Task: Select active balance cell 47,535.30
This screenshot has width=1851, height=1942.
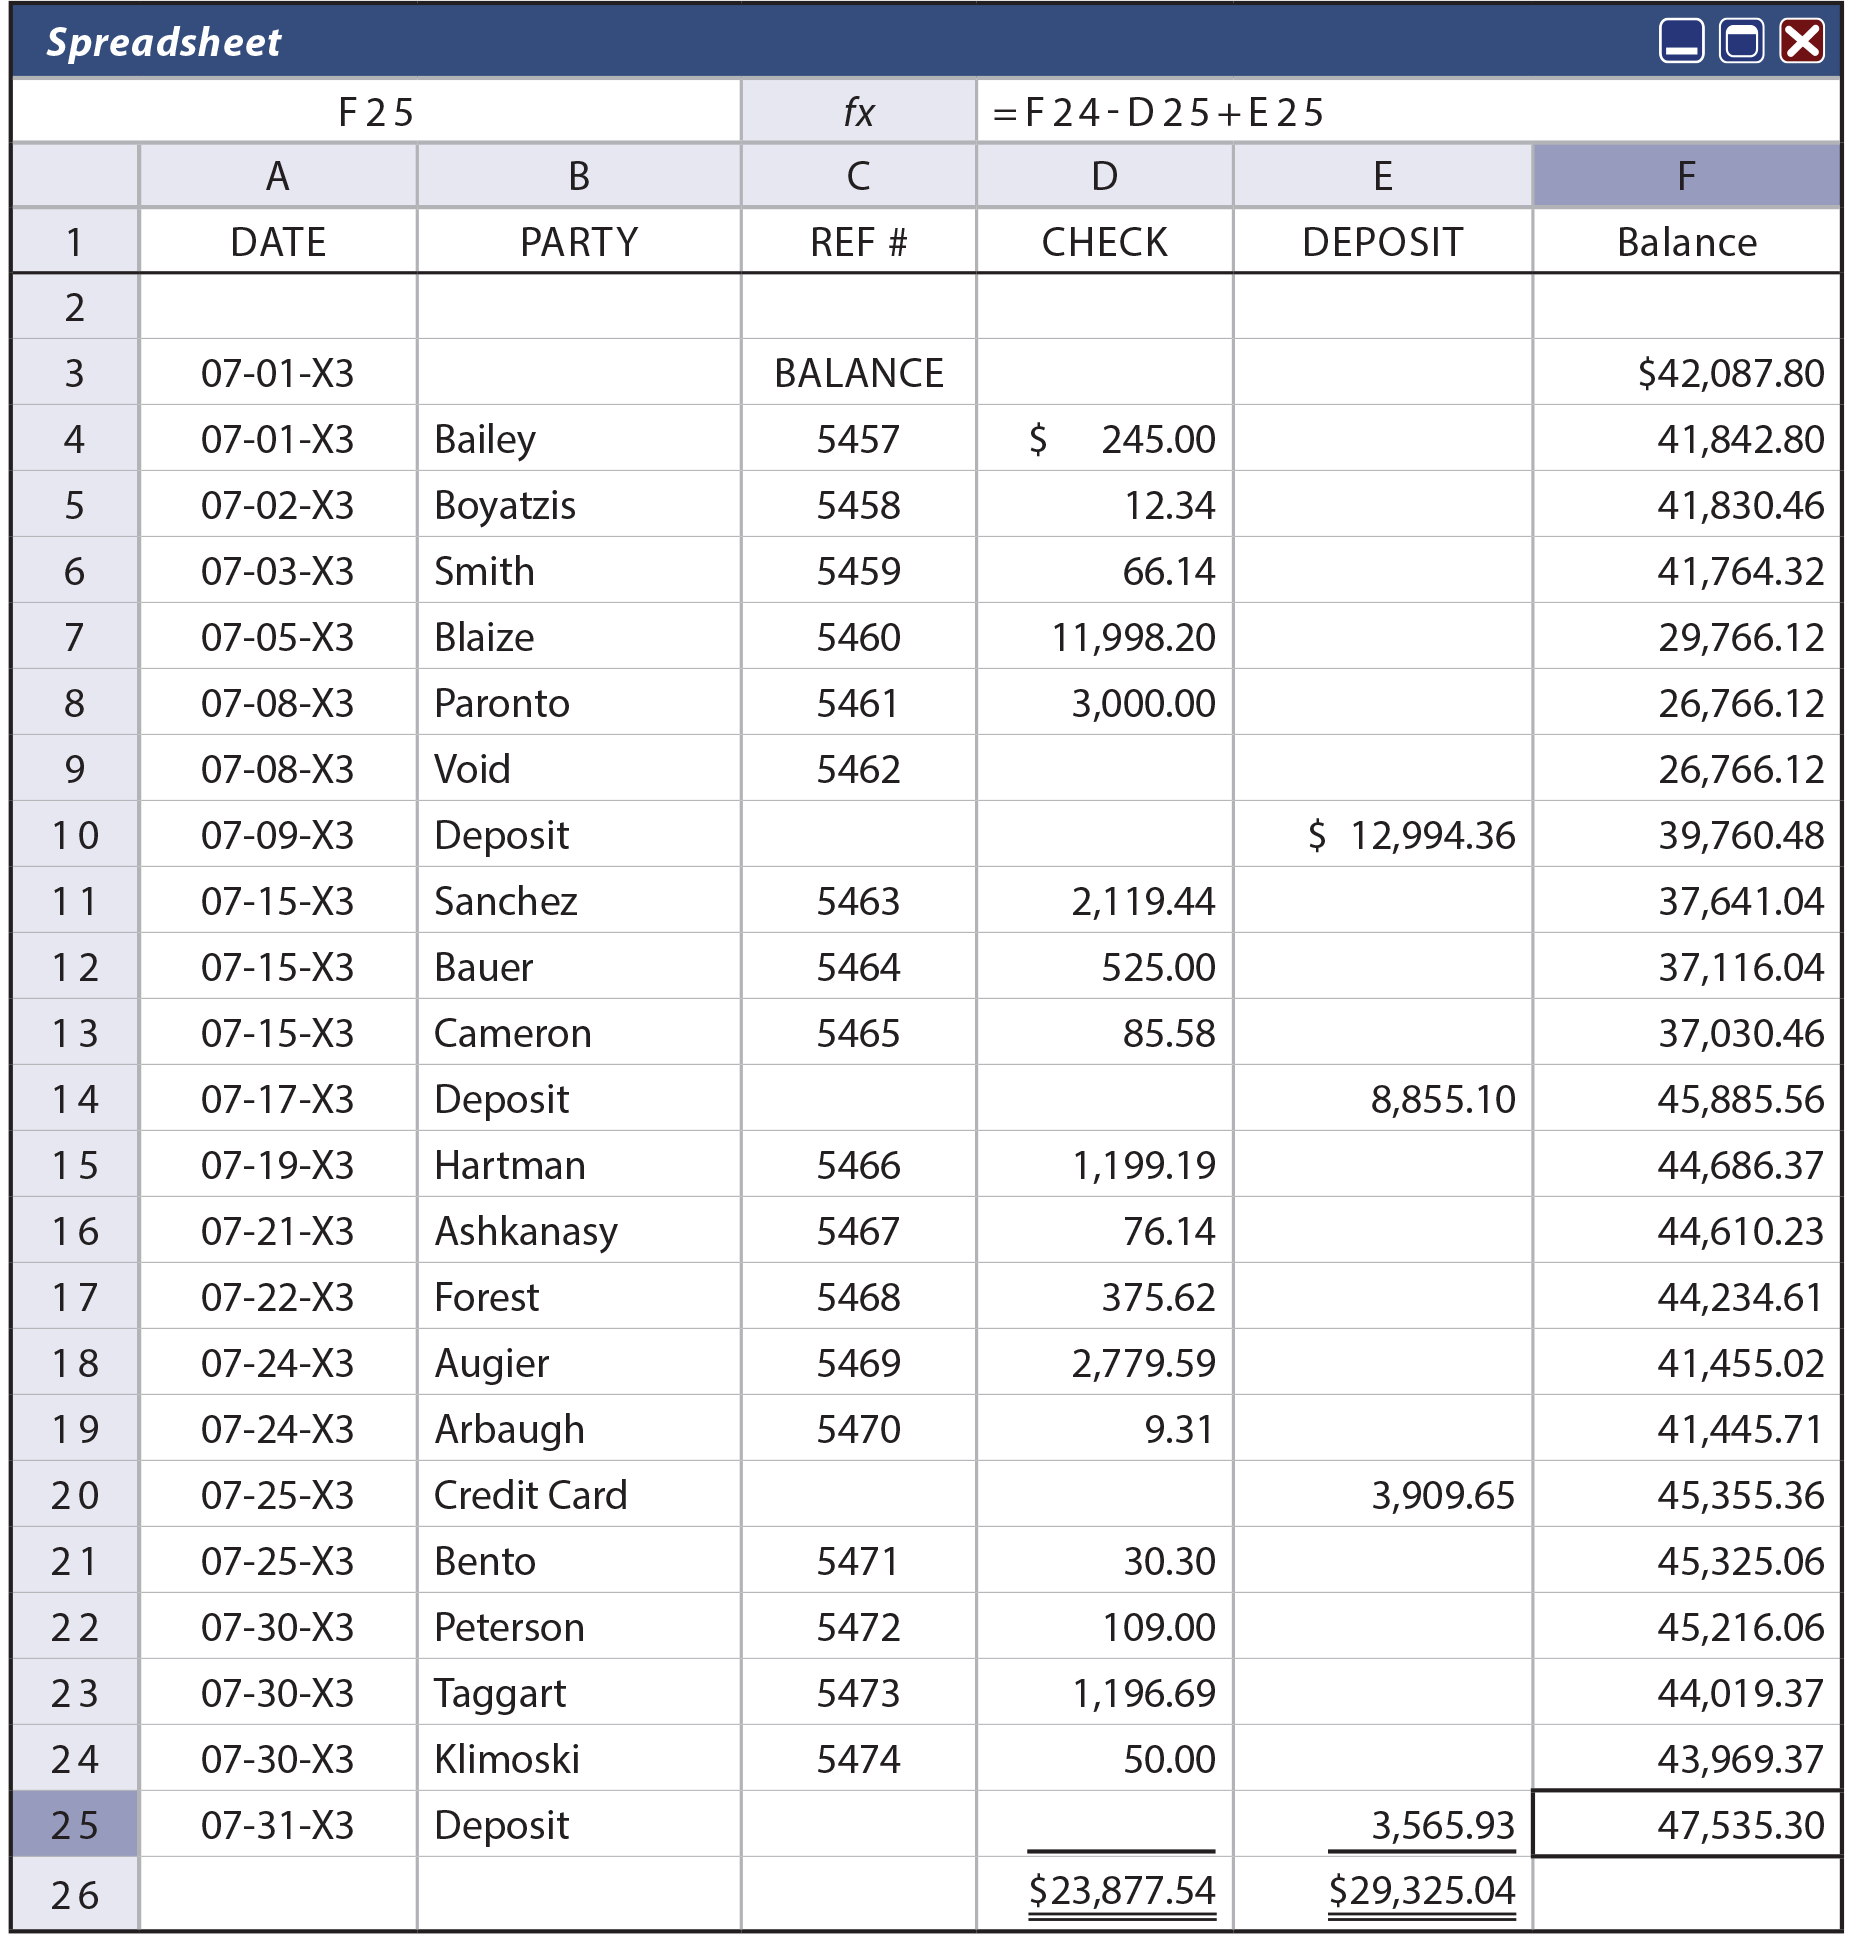Action: tap(1687, 1824)
